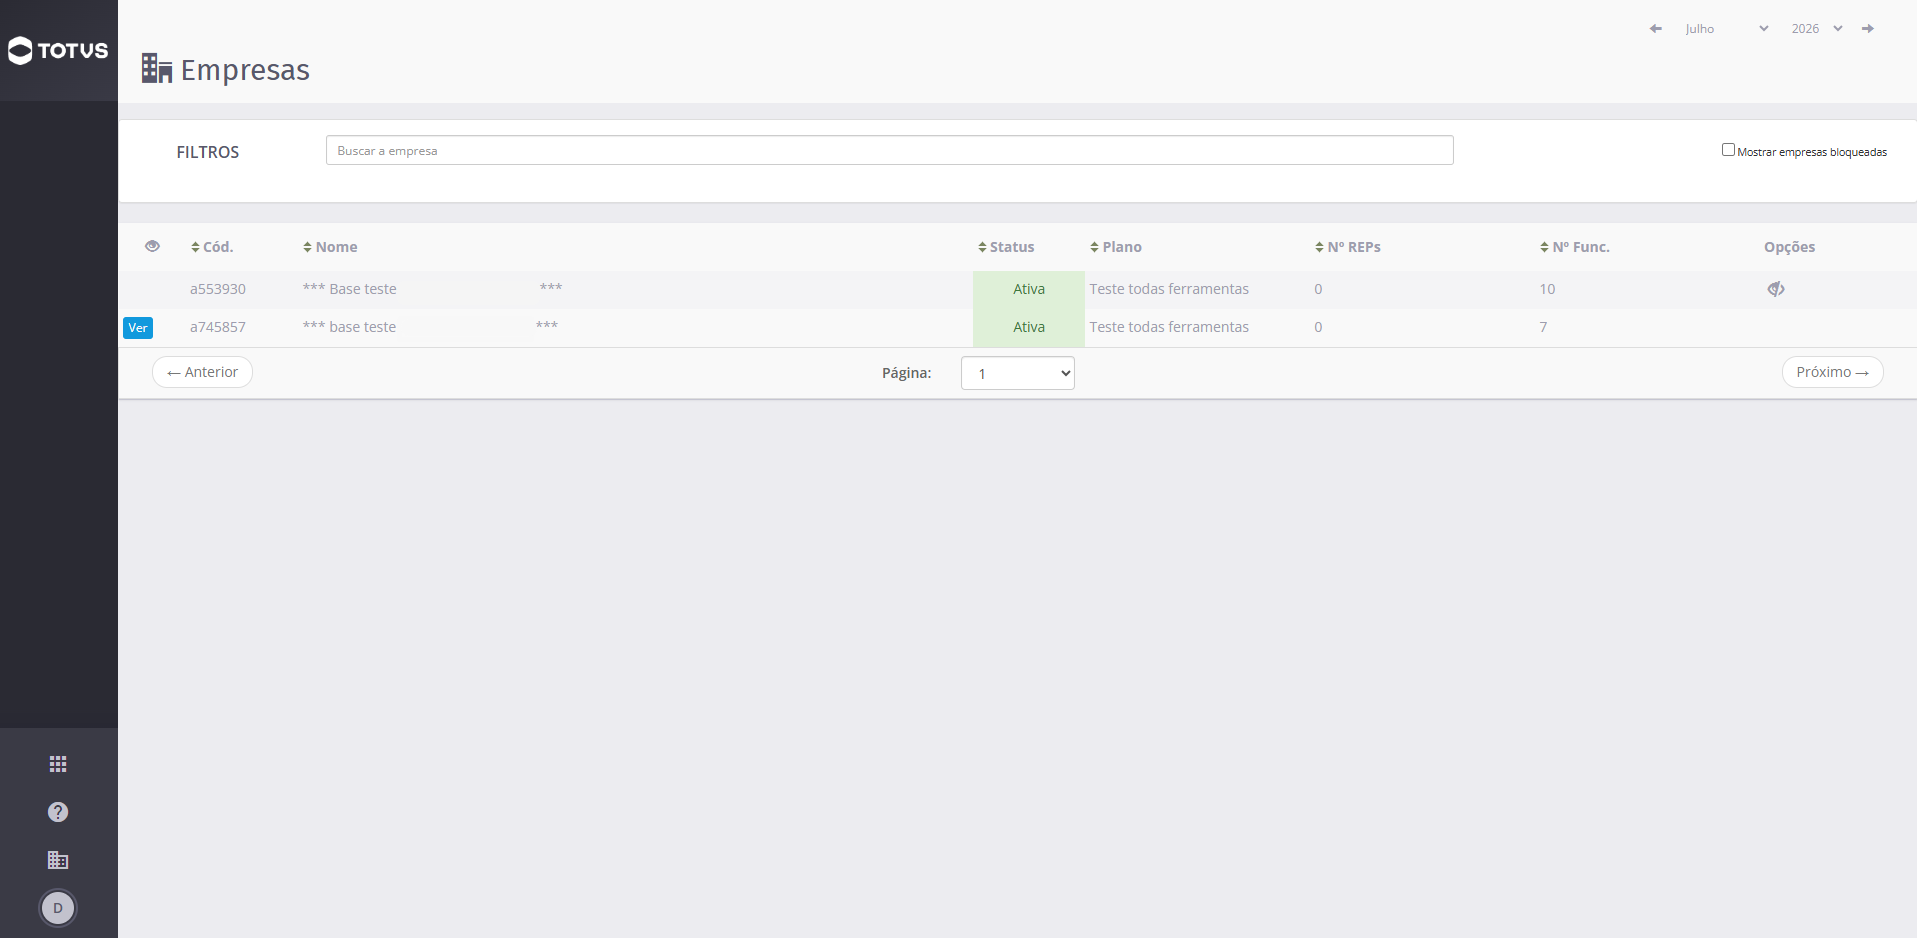
Task: Click employee count 10
Action: 1547,289
